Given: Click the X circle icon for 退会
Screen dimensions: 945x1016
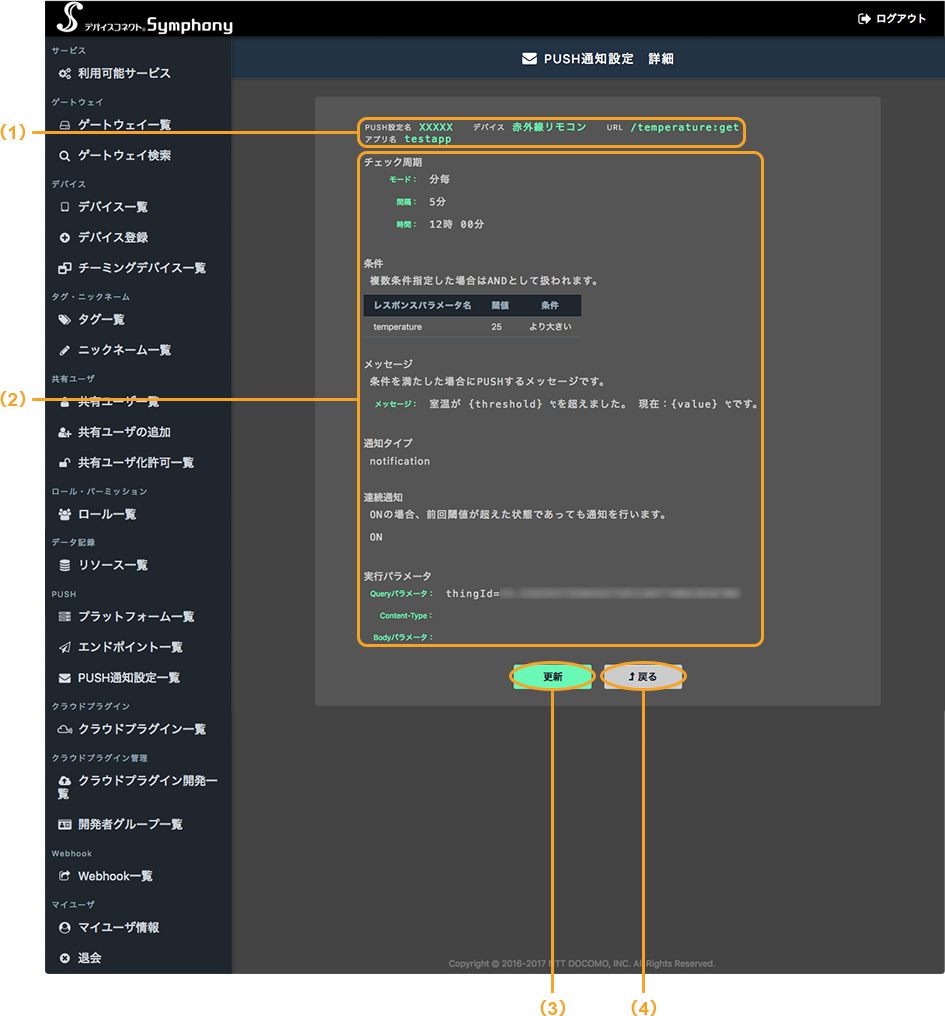Looking at the screenshot, I should (65, 958).
